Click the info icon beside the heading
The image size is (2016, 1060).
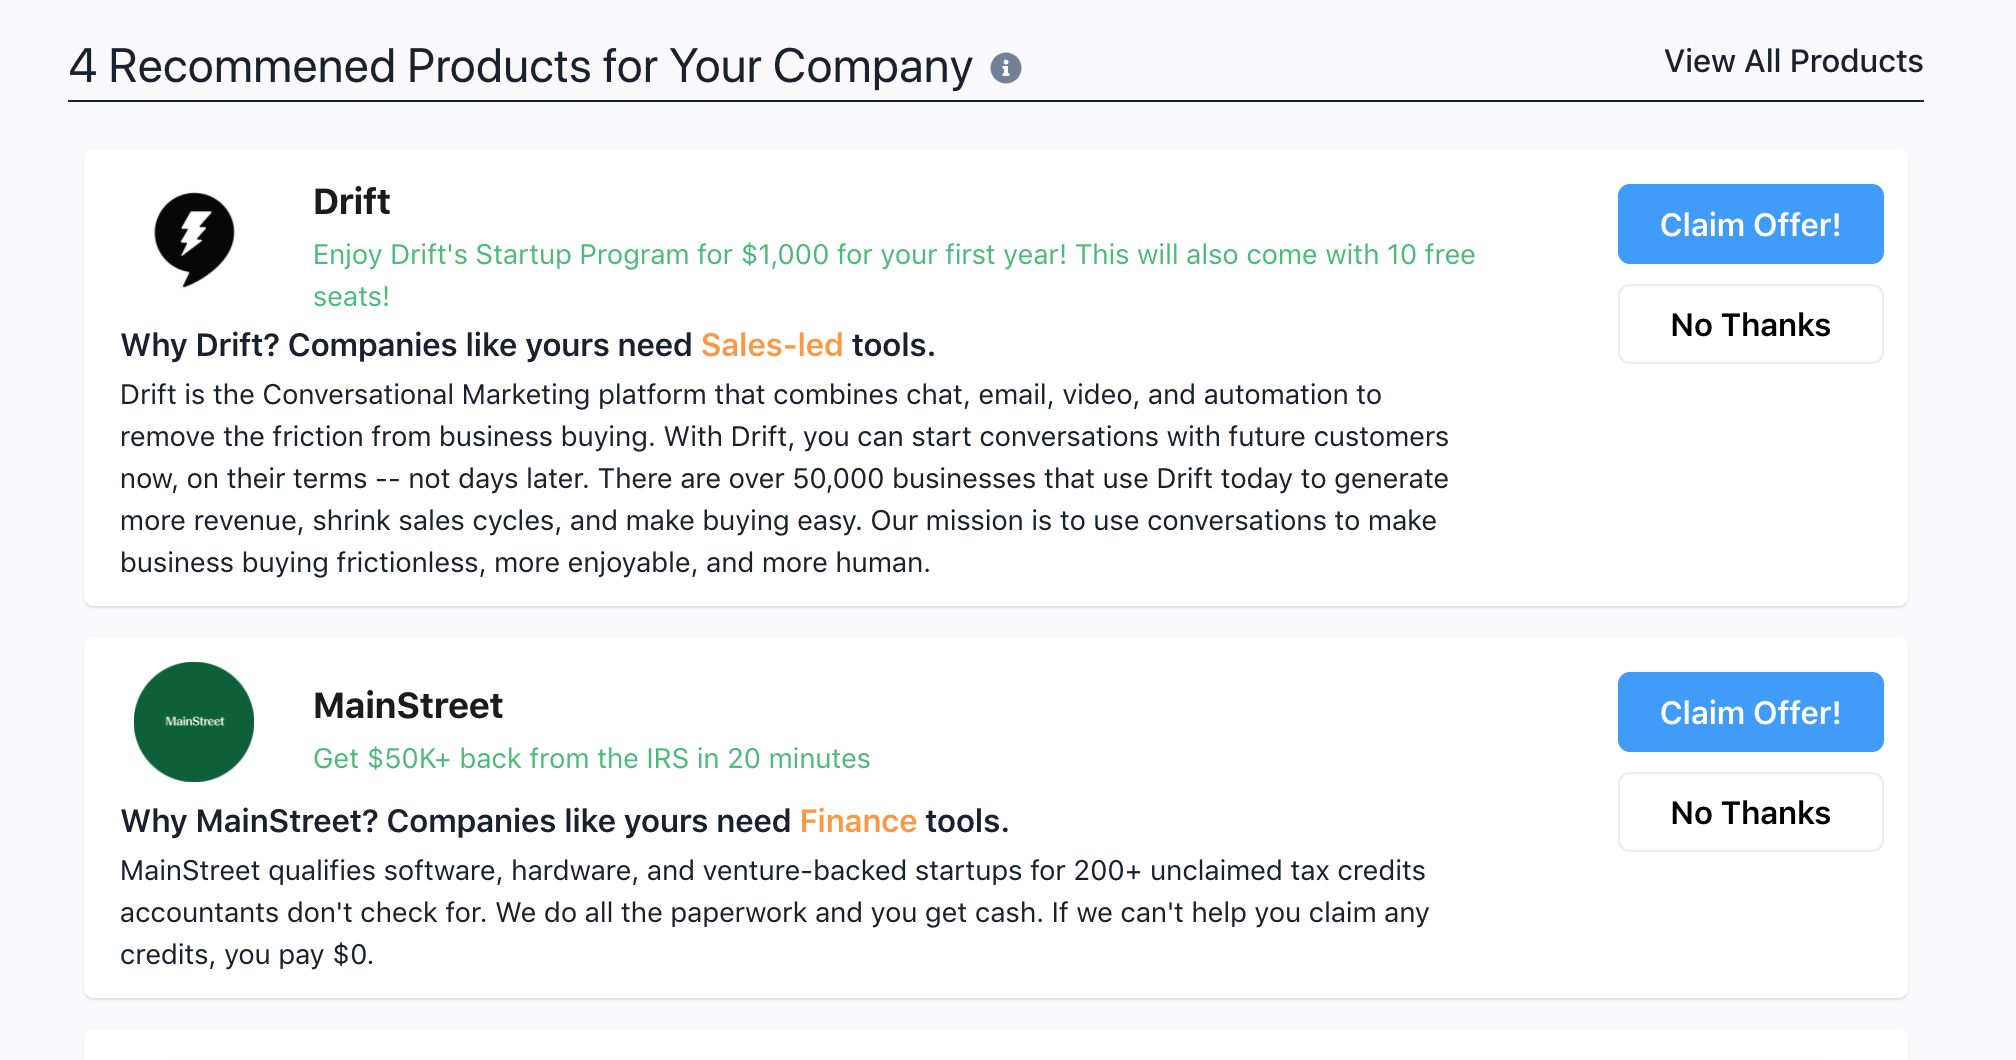click(x=1005, y=68)
